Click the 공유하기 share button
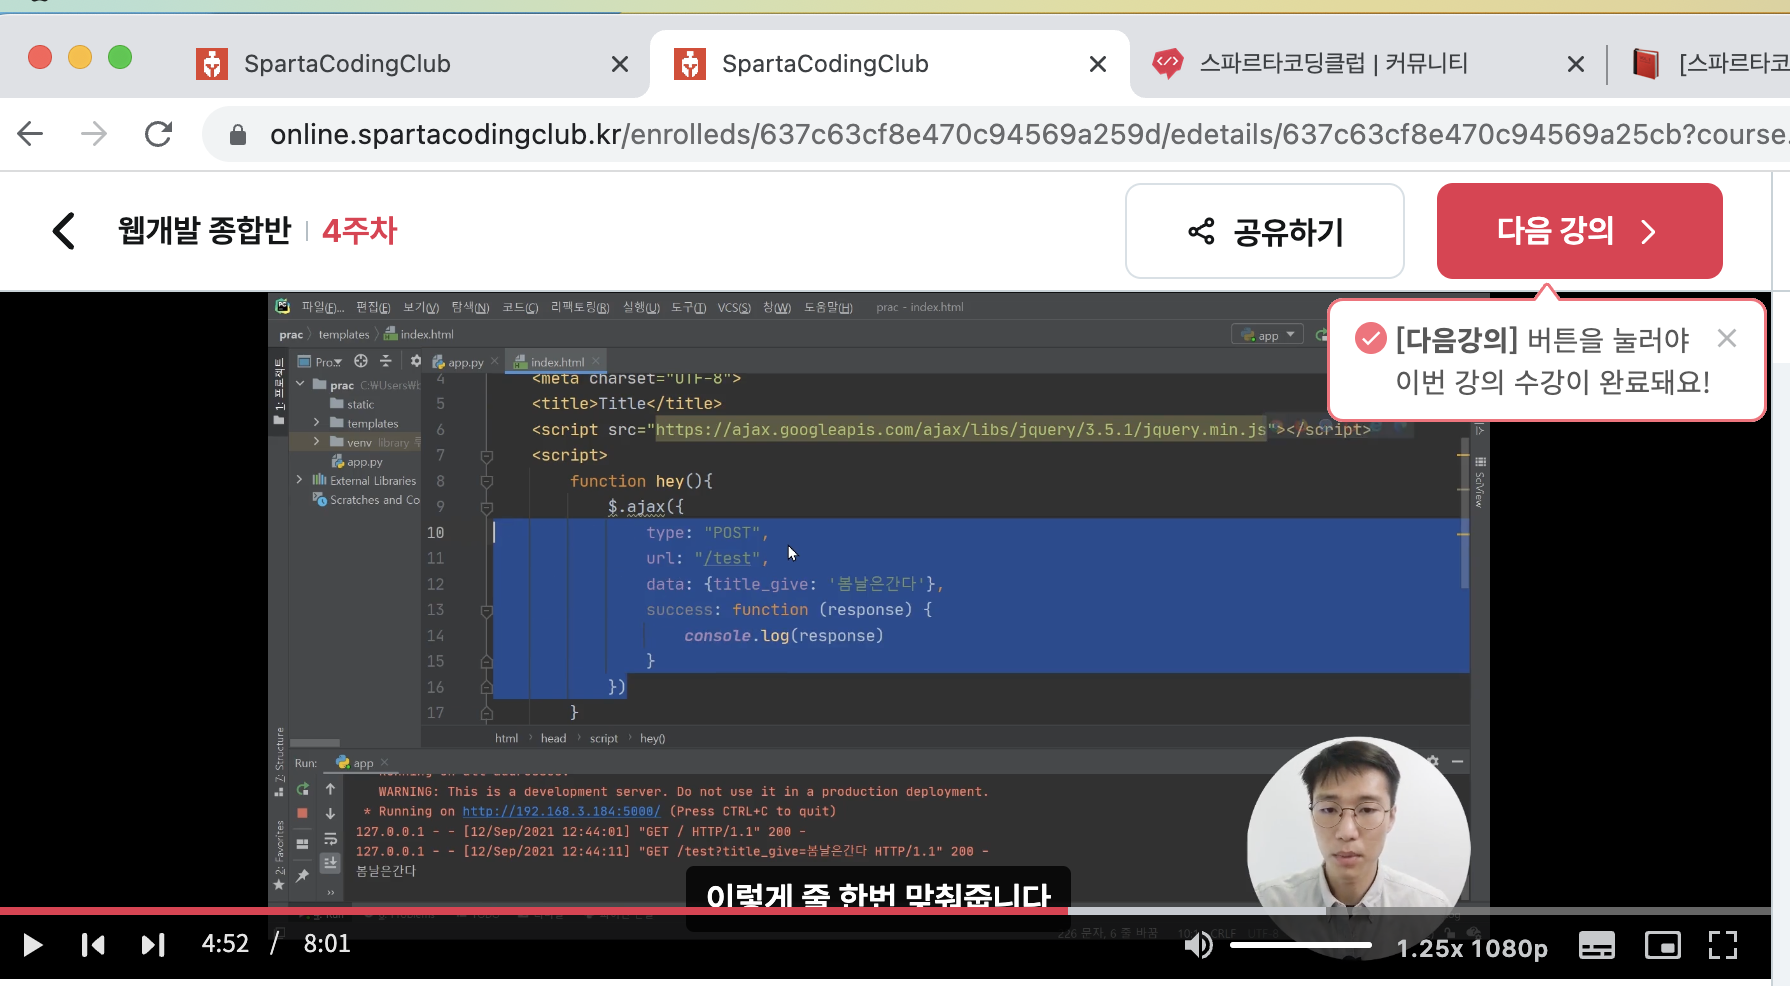 click(1265, 231)
